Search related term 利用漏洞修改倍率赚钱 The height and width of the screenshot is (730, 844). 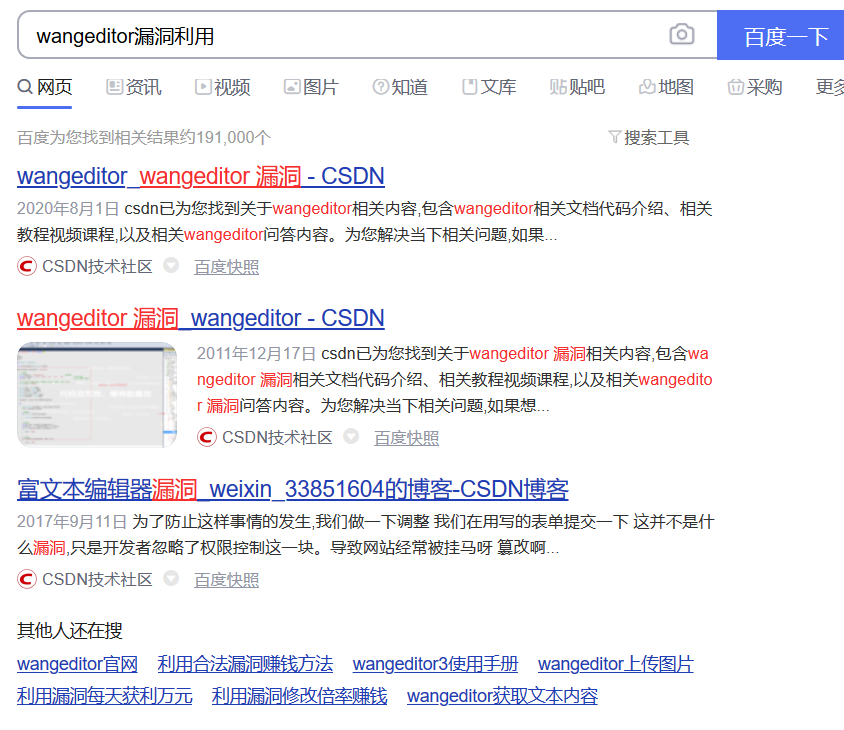pos(300,696)
